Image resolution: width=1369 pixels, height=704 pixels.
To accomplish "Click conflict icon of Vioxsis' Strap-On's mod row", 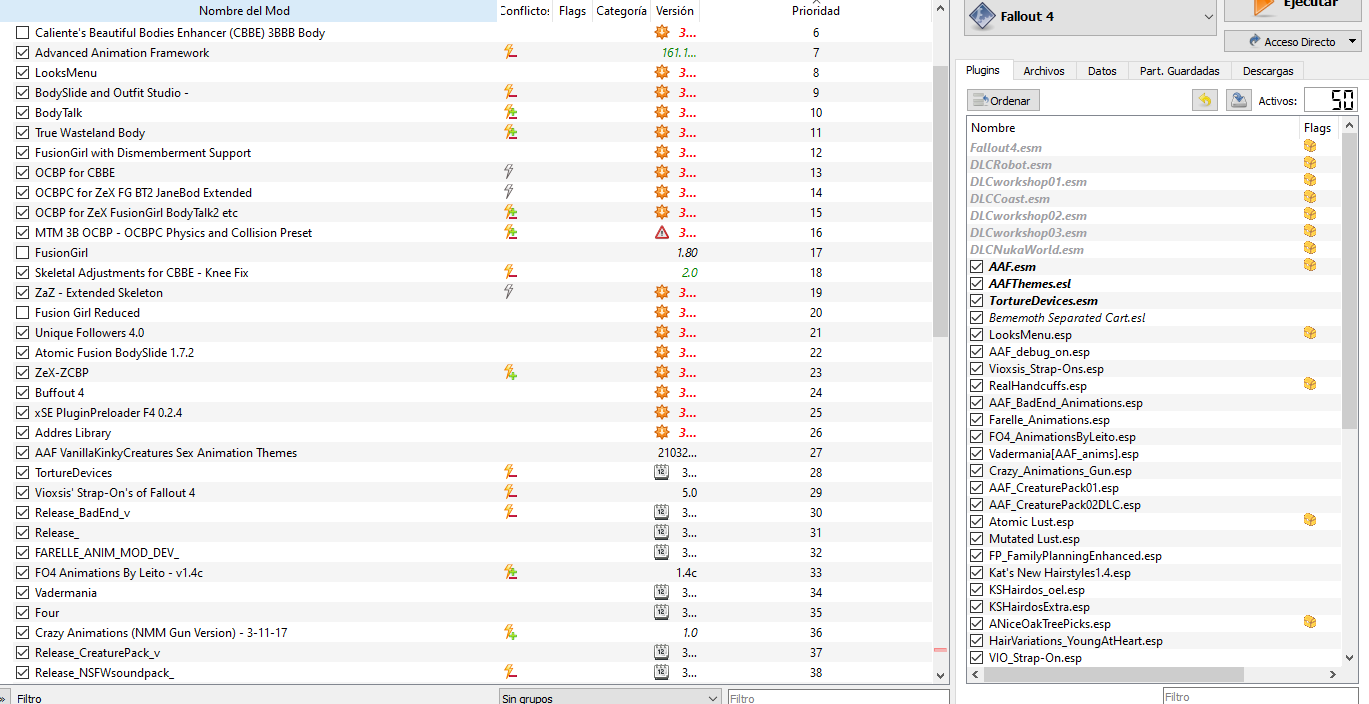I will pos(510,492).
